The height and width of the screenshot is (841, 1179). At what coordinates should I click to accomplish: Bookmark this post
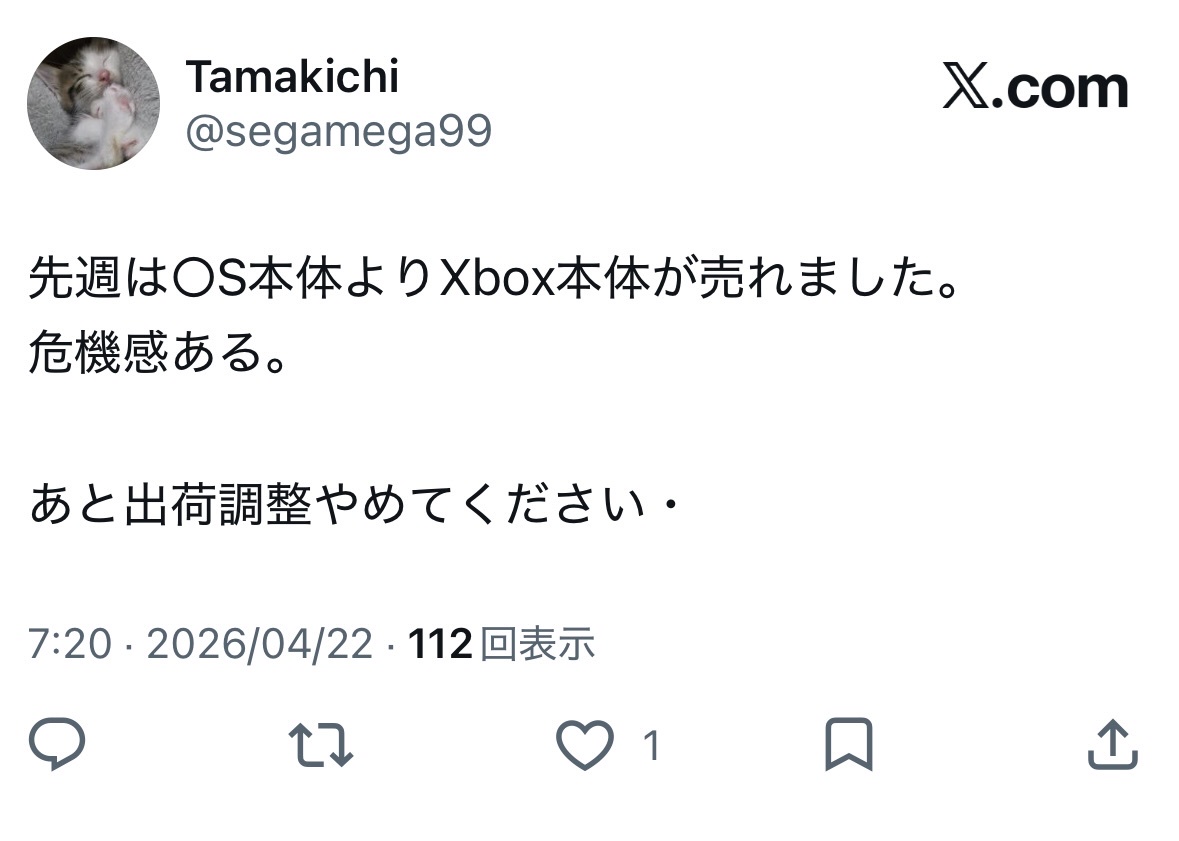point(848,746)
